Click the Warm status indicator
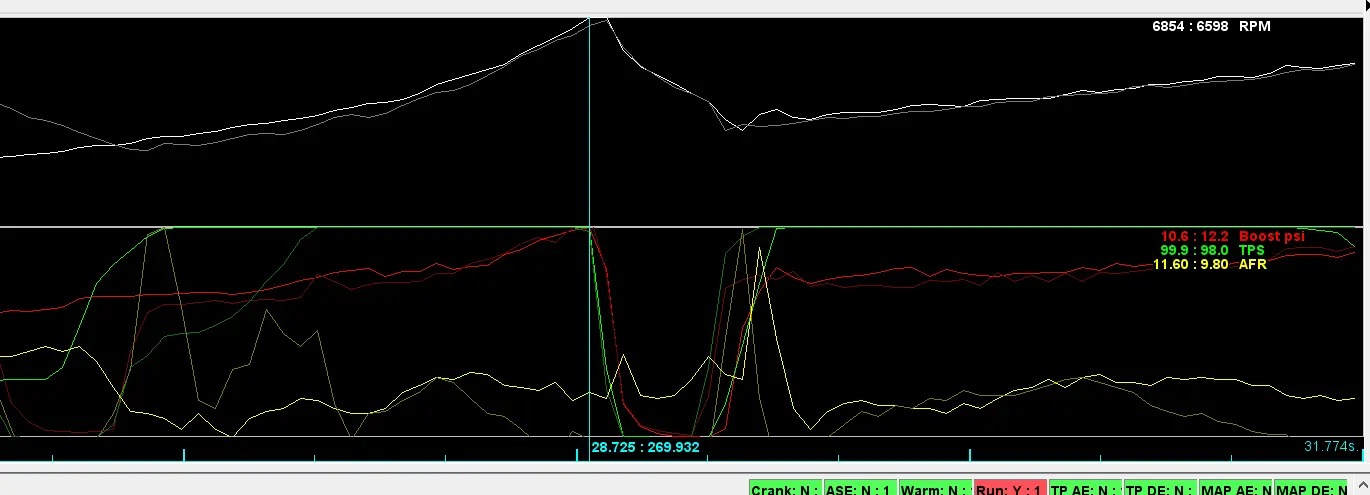The image size is (1370, 495). point(935,489)
